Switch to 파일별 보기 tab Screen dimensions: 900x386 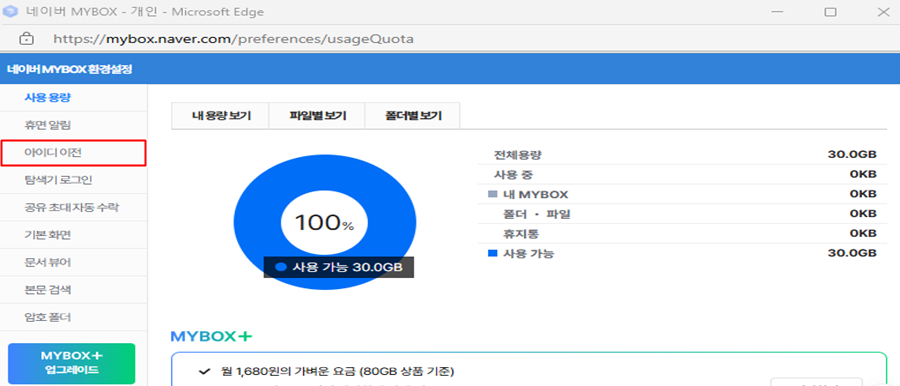[x=317, y=116]
